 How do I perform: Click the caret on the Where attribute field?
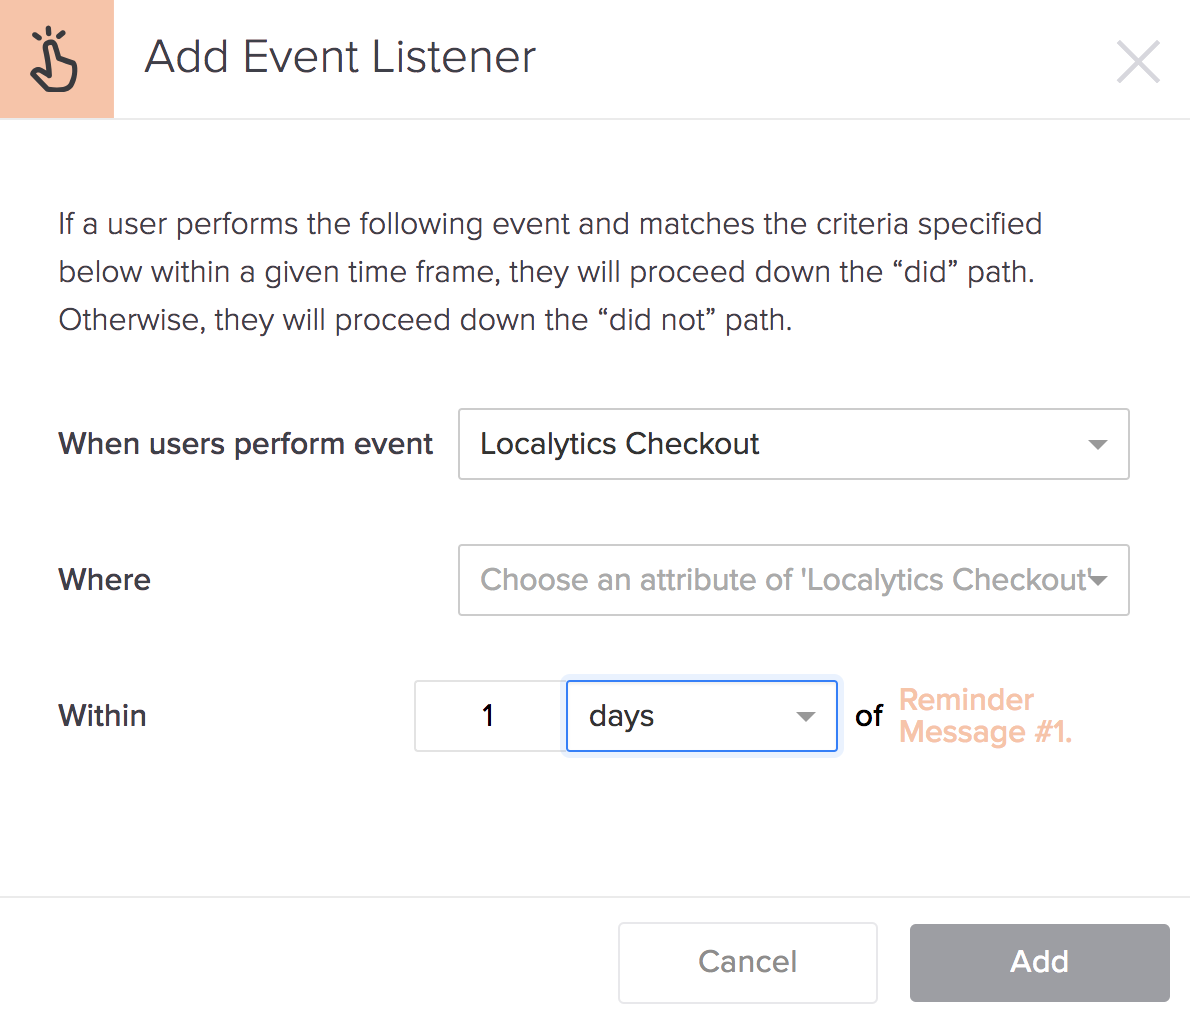pos(1099,580)
